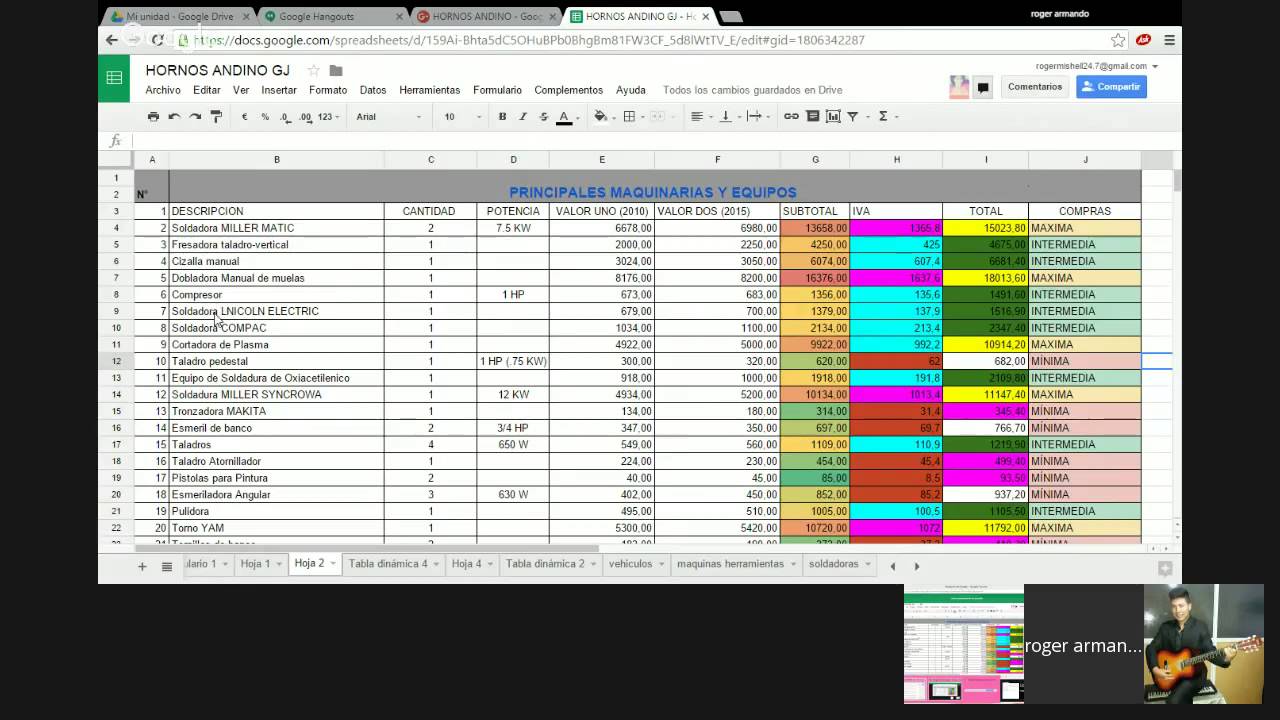Open the vertical align options

(x=727, y=117)
